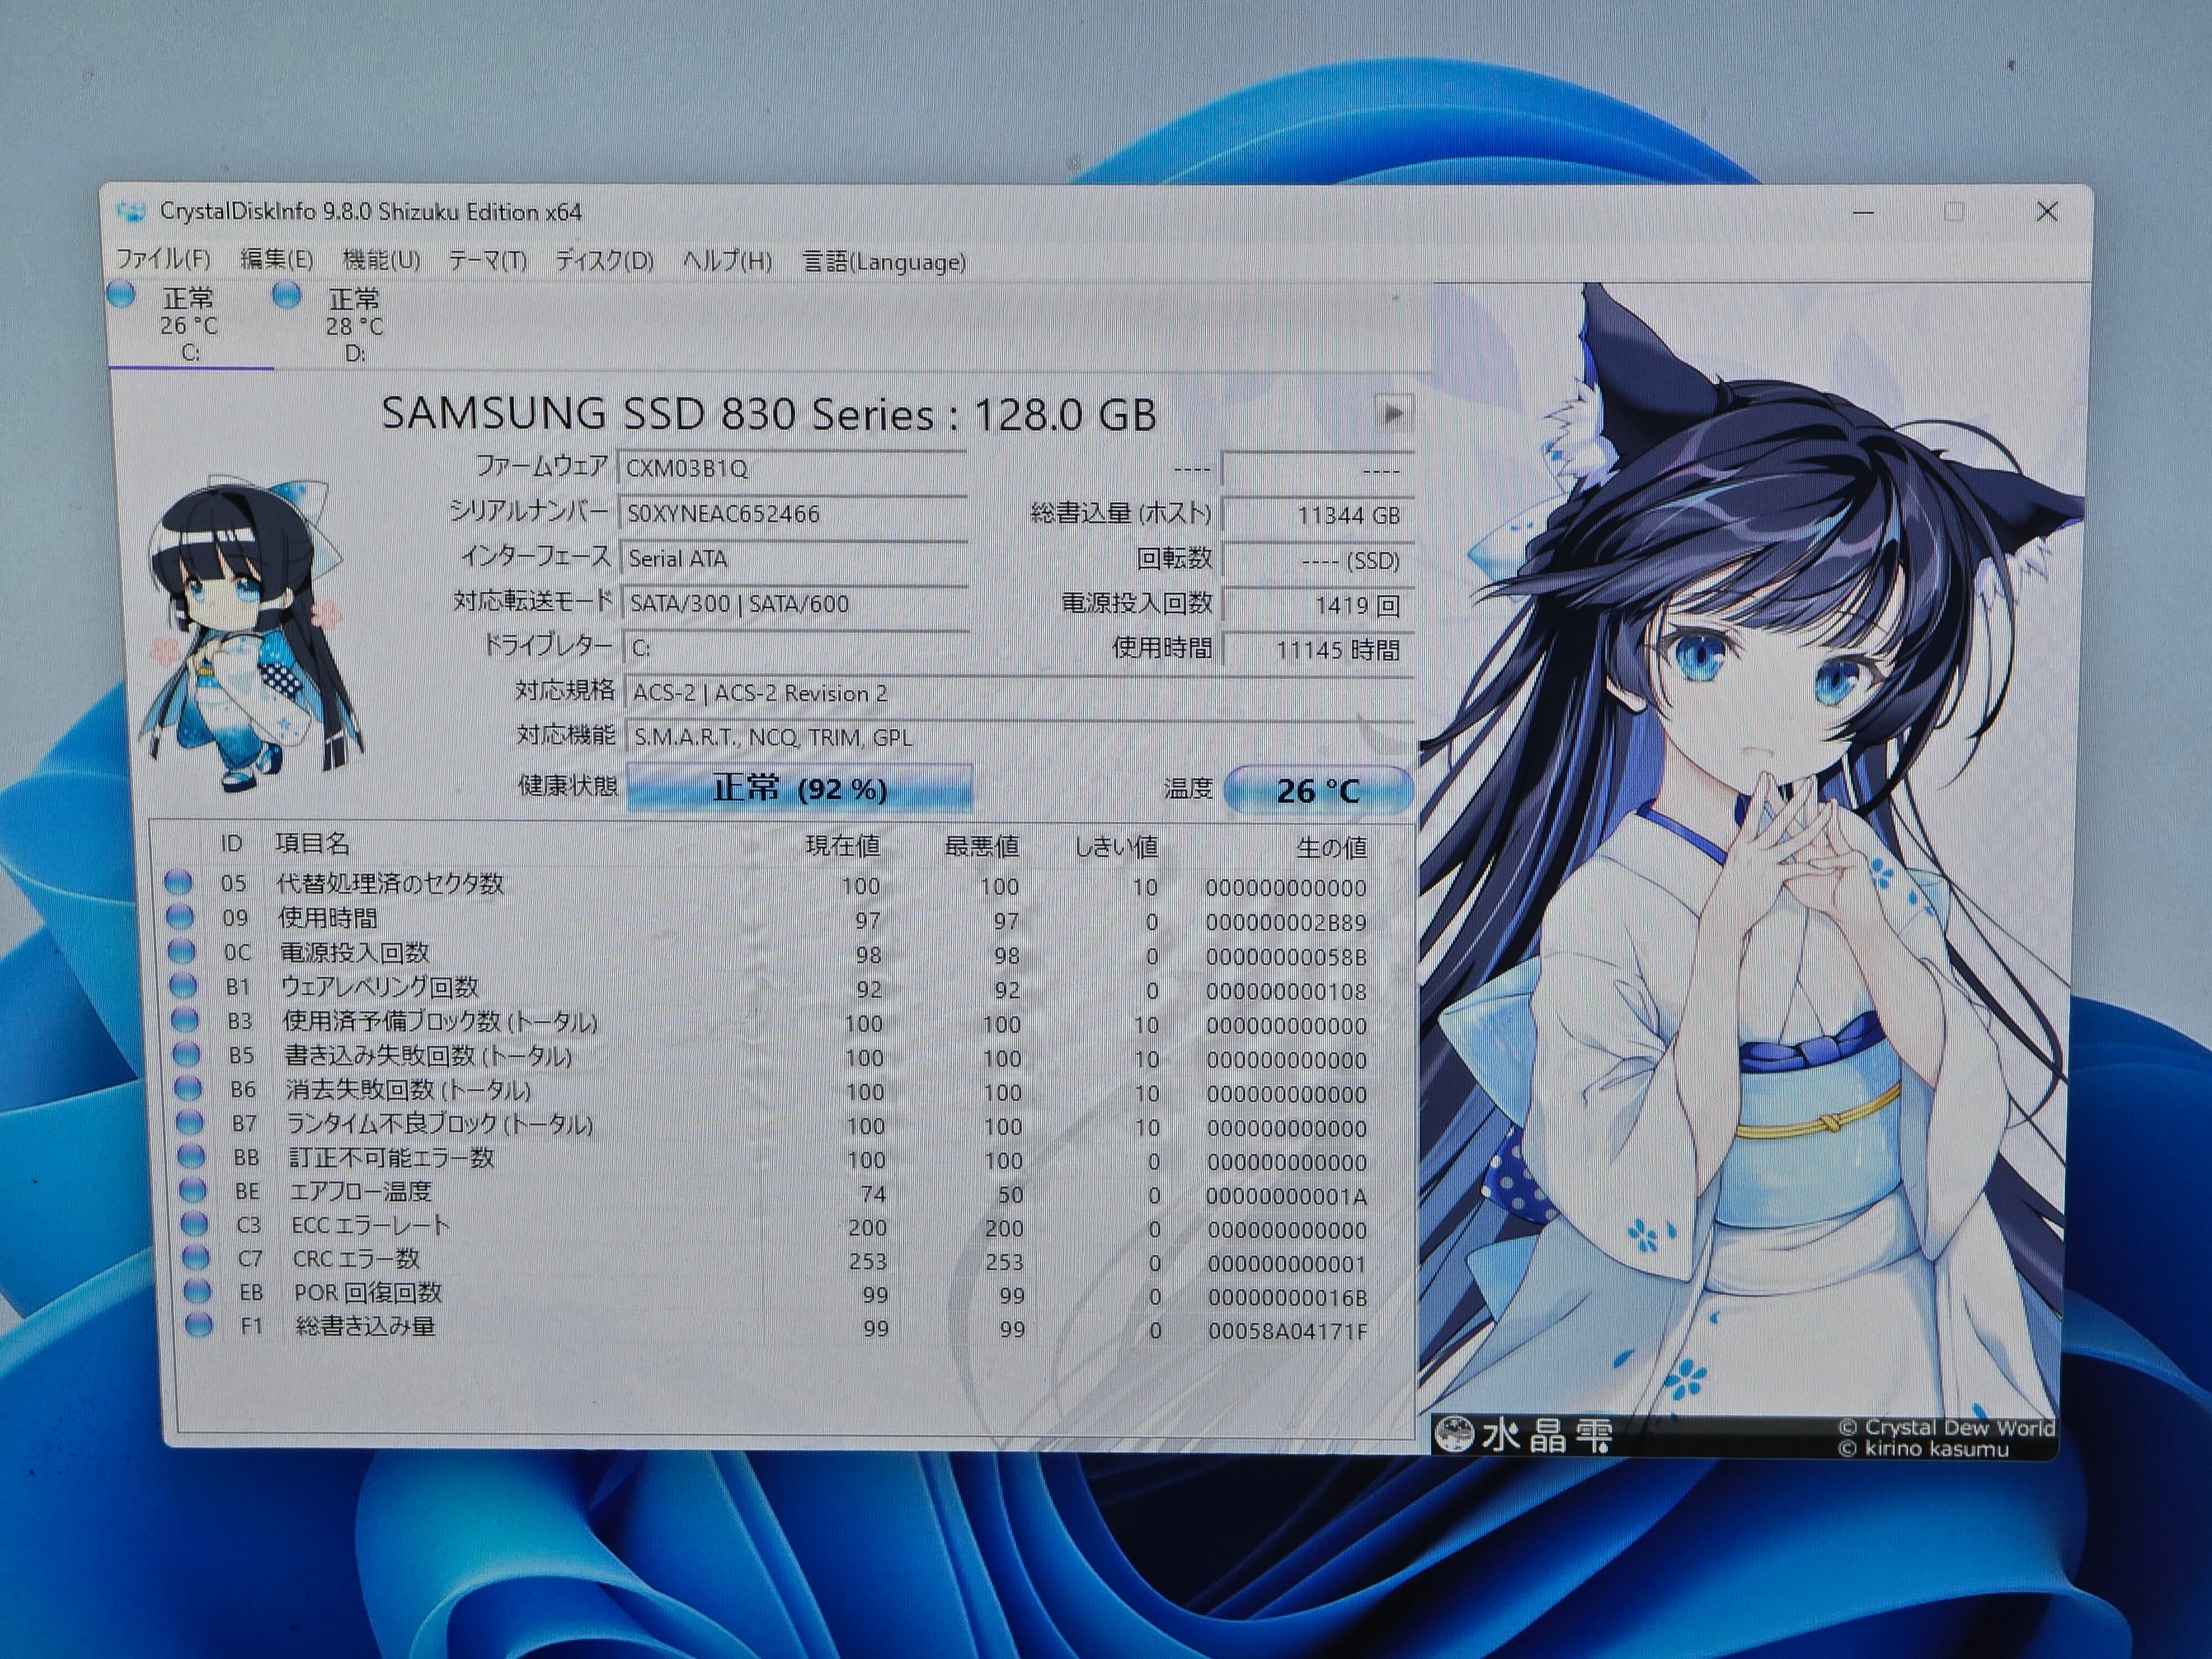Click status orb for row B1 wear leveling
Image resolution: width=2212 pixels, height=1659 pixels.
pos(184,986)
